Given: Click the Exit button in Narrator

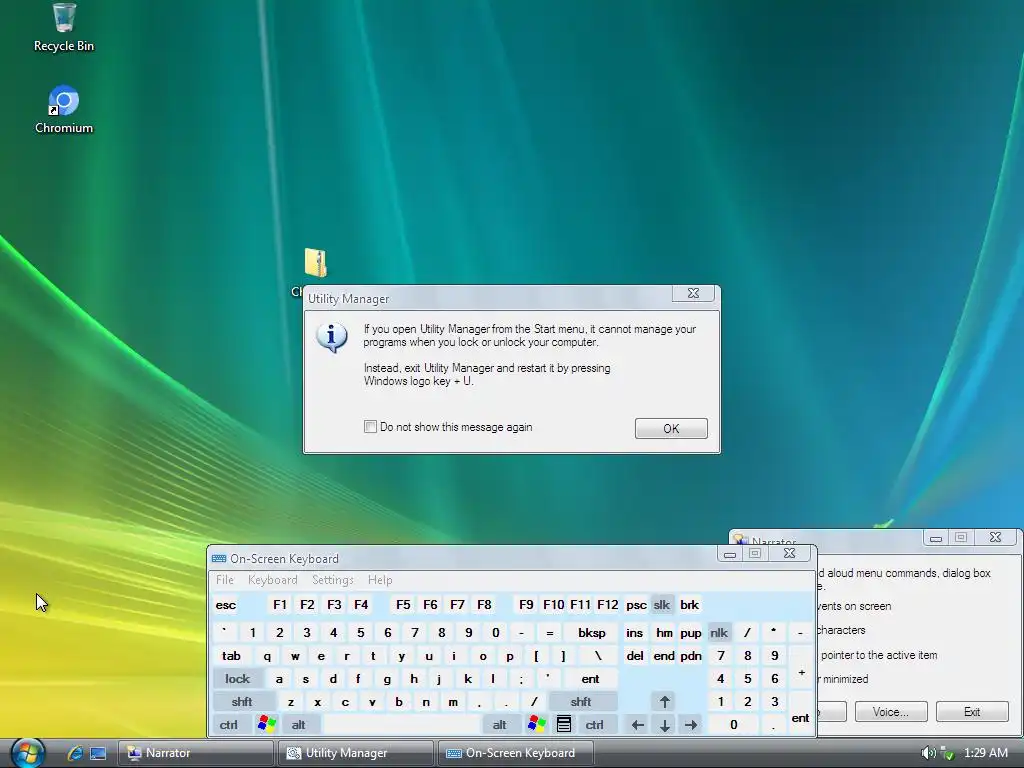Looking at the screenshot, I should (972, 711).
